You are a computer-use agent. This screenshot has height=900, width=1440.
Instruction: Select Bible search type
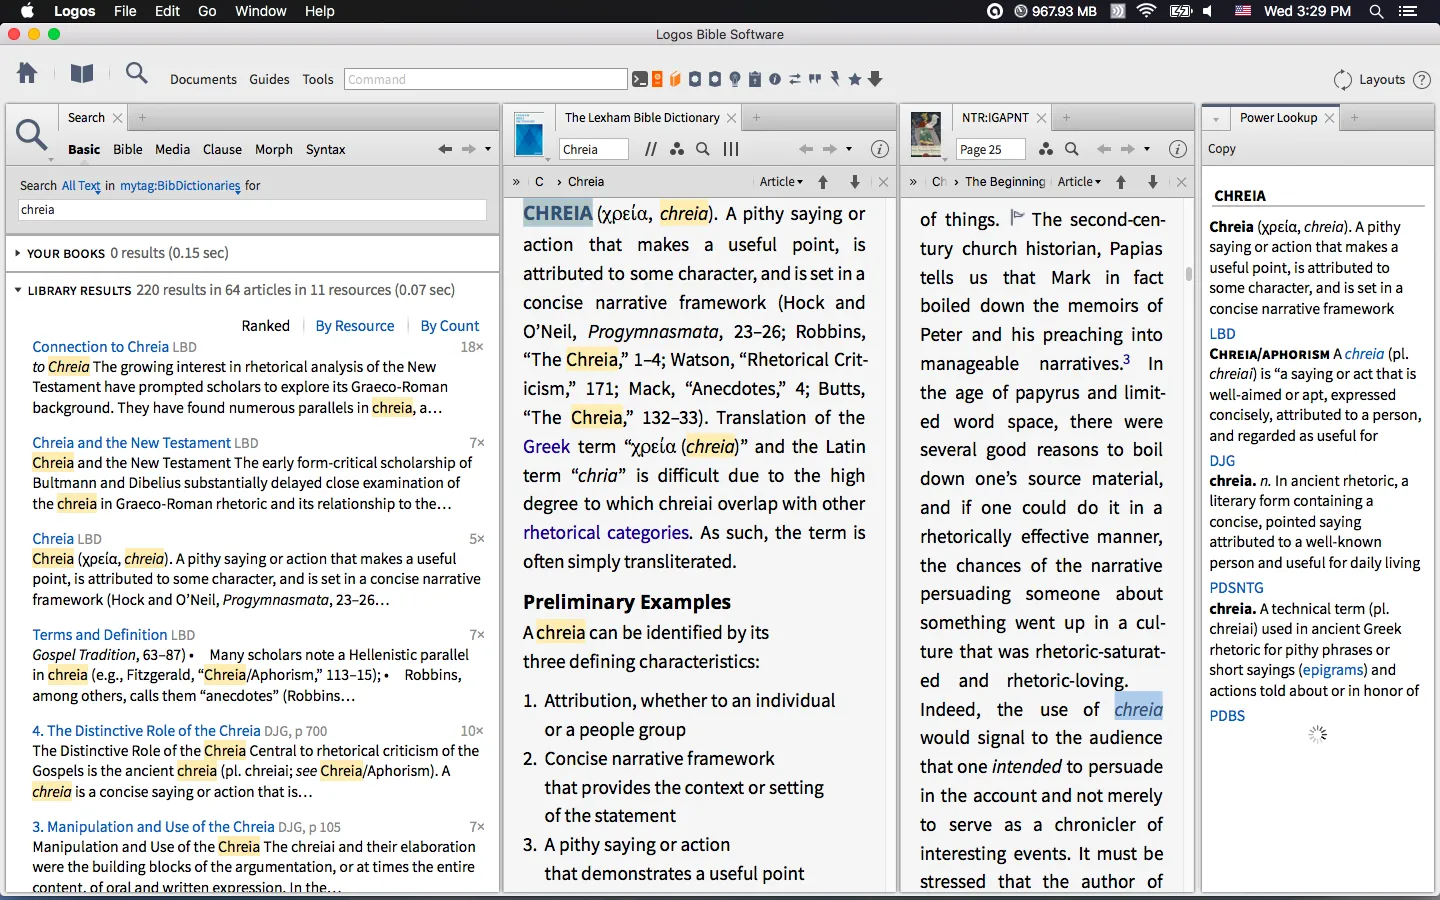point(128,149)
